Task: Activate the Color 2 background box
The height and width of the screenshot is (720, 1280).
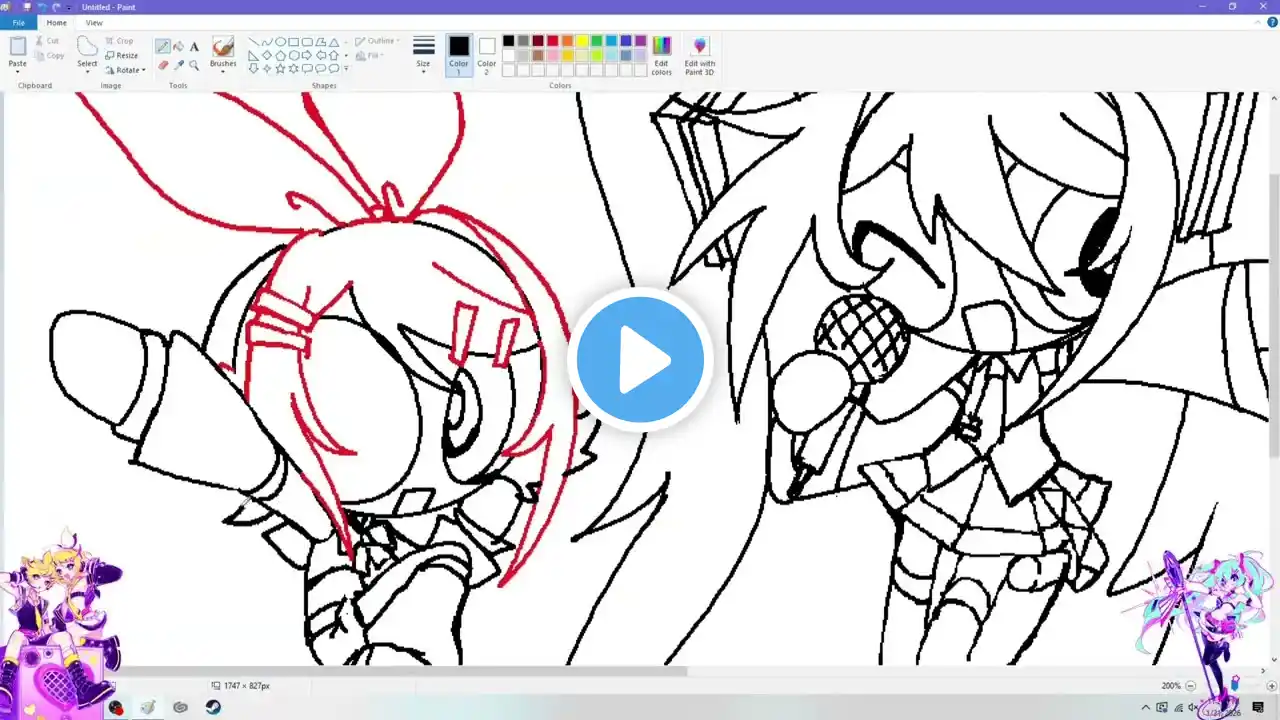Action: pyautogui.click(x=487, y=55)
